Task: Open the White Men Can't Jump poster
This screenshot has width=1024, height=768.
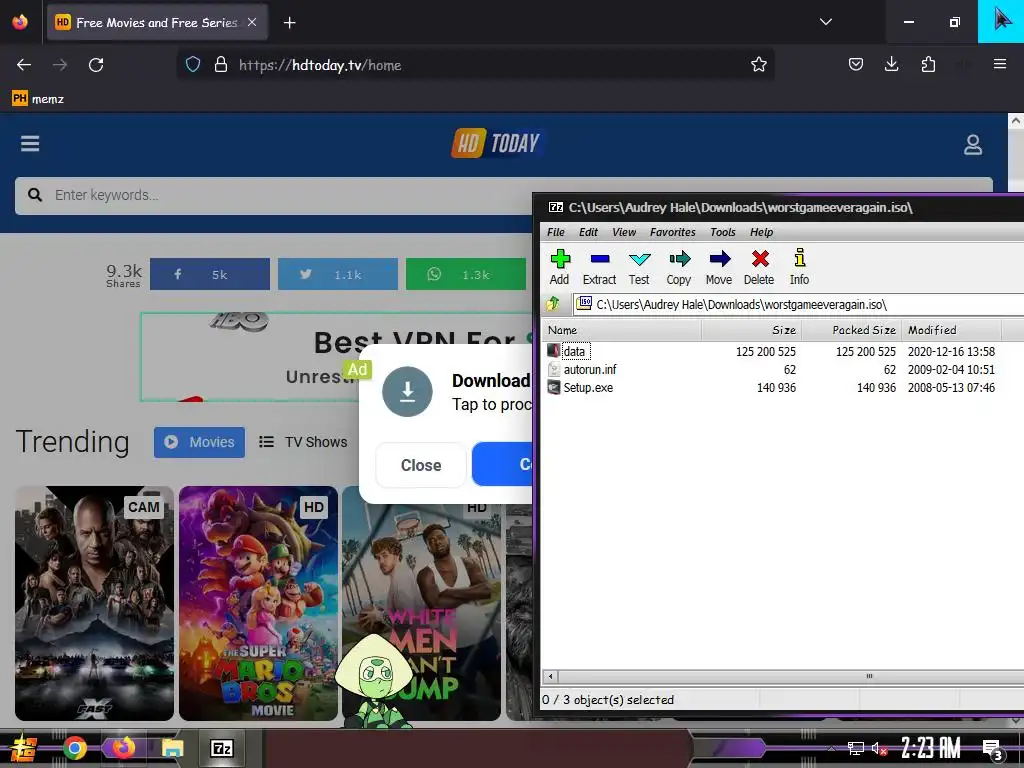Action: pyautogui.click(x=421, y=603)
